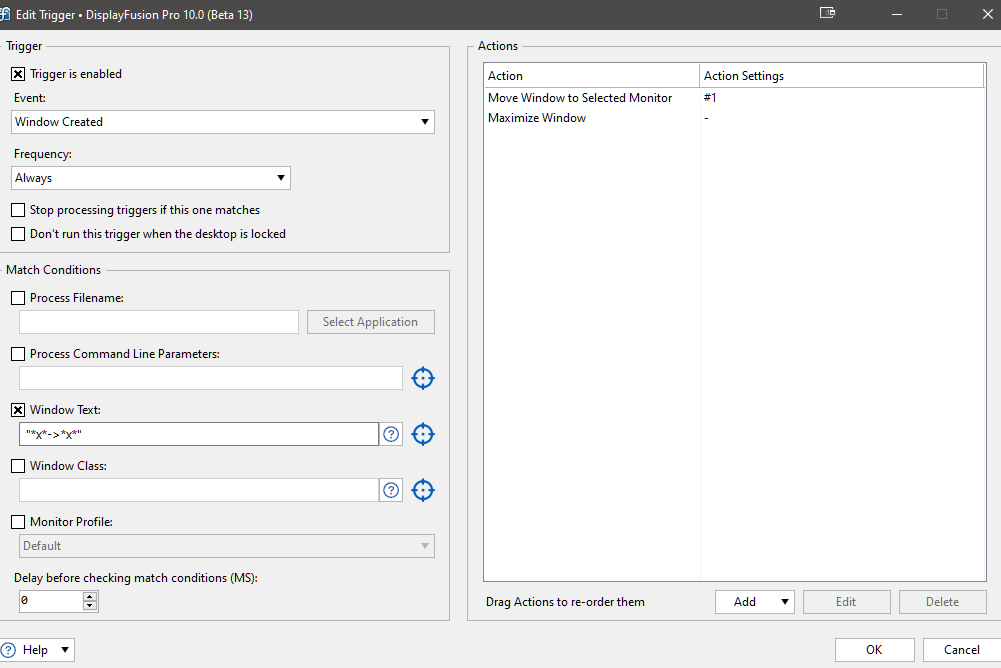
Task: Open the Add actions dropdown button
Action: (755, 602)
